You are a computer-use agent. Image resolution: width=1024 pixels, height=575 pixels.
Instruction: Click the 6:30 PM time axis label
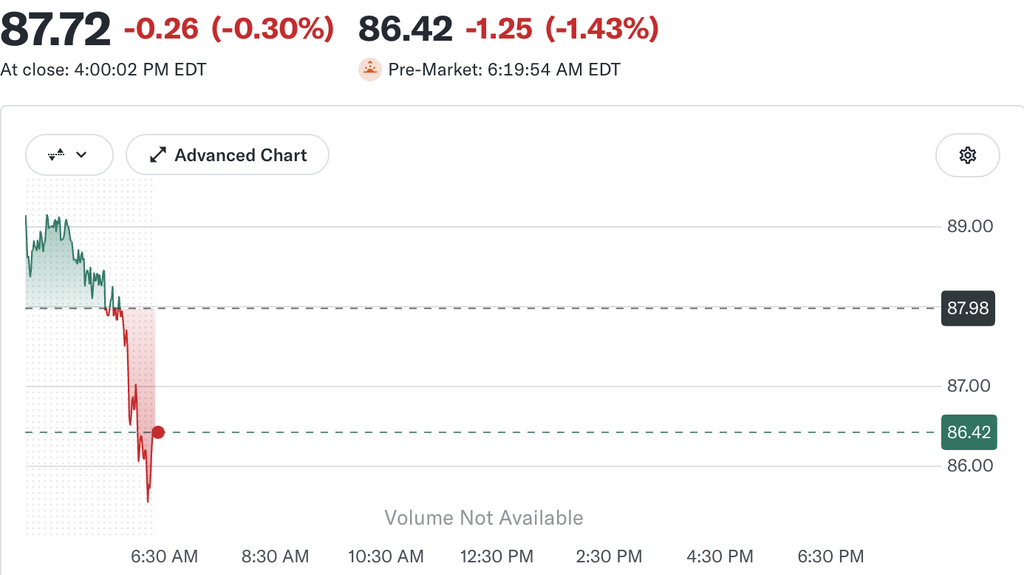click(831, 557)
